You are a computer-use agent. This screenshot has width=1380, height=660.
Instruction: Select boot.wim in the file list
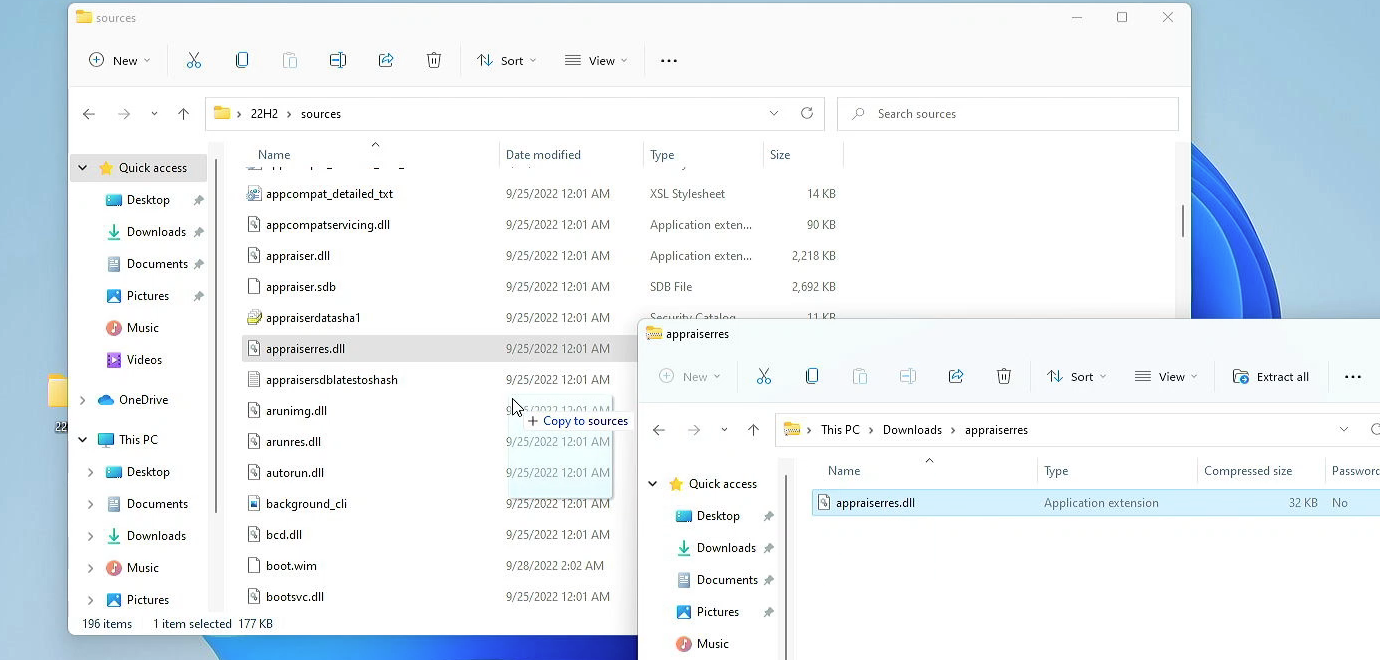pyautogui.click(x=292, y=565)
